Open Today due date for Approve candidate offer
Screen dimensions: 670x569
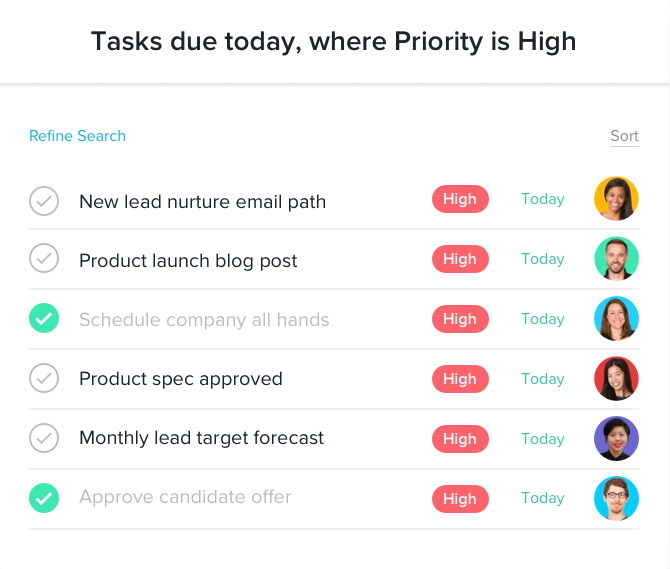click(x=543, y=498)
